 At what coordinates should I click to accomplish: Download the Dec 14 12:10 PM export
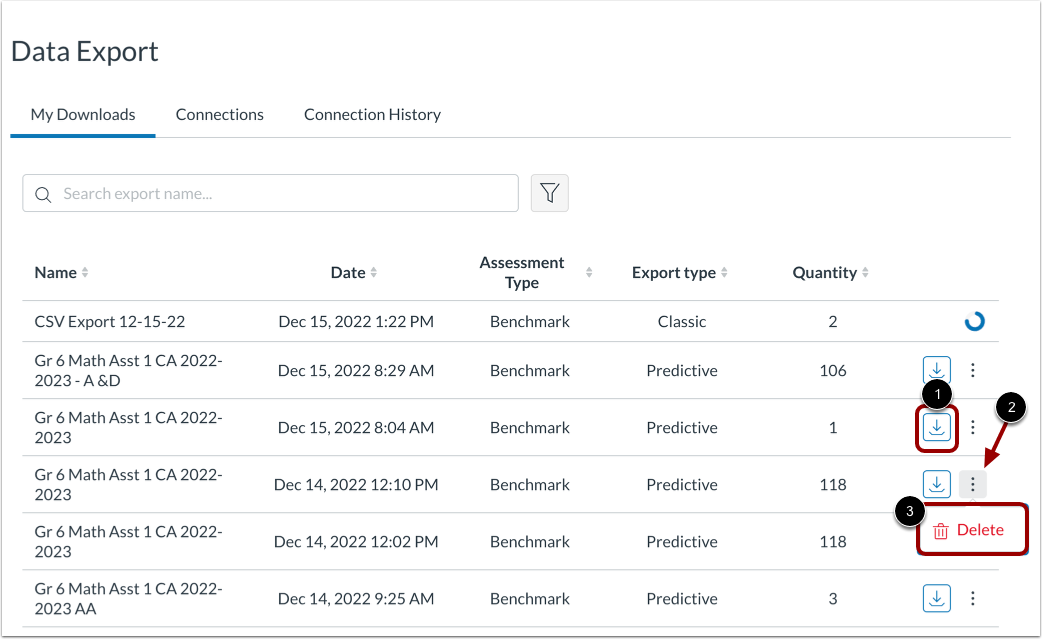(936, 484)
